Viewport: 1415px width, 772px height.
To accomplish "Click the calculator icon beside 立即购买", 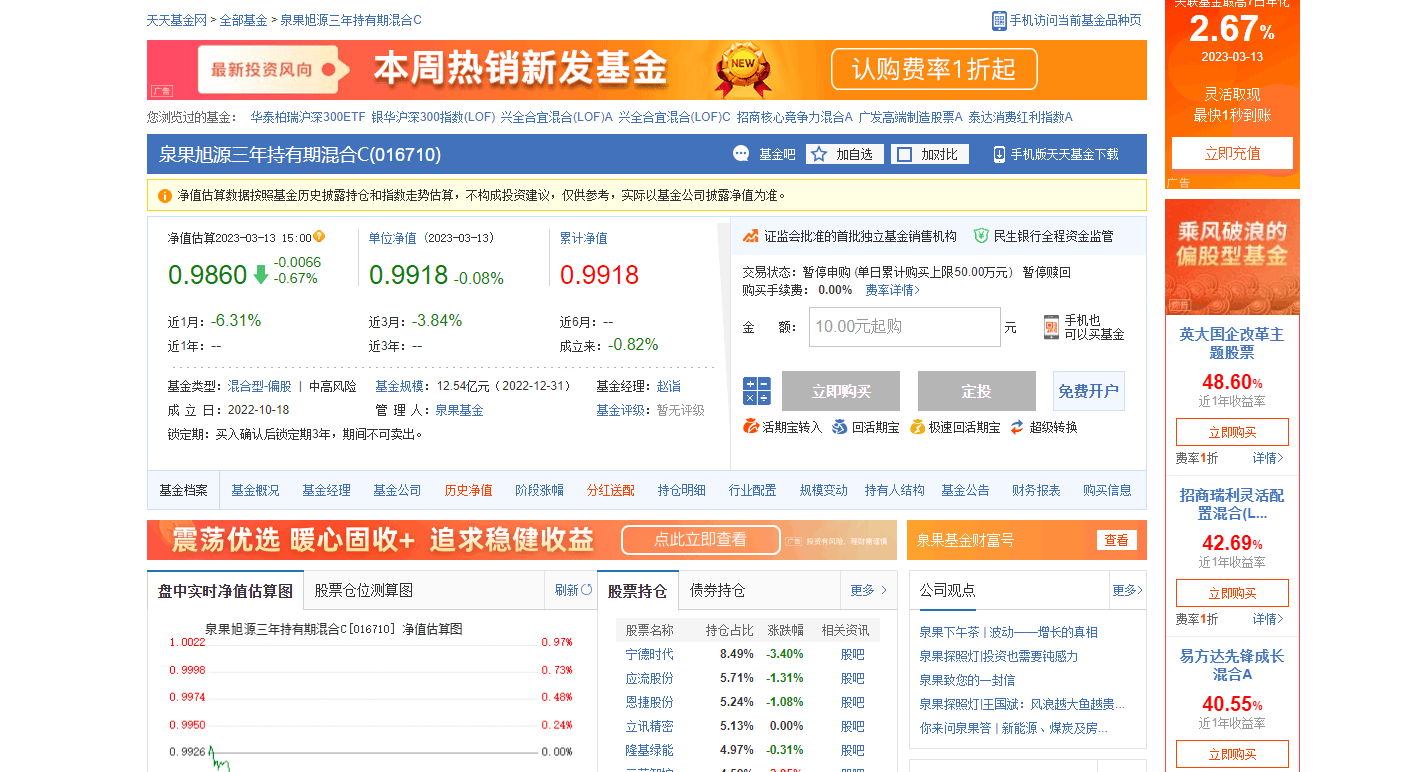I will 756,391.
